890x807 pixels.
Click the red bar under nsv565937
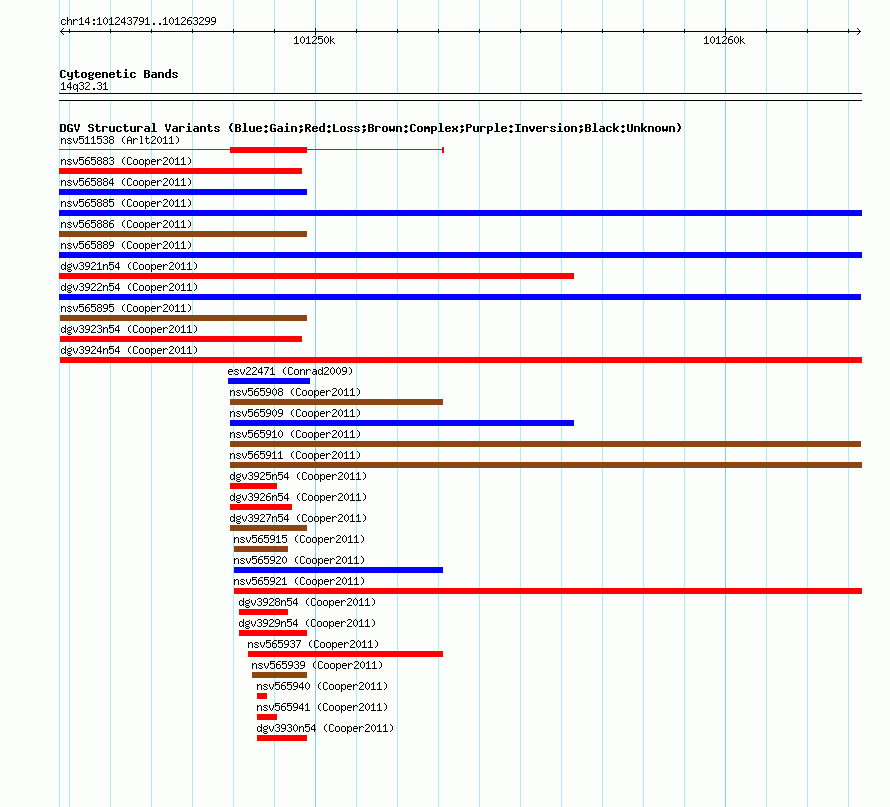345,654
